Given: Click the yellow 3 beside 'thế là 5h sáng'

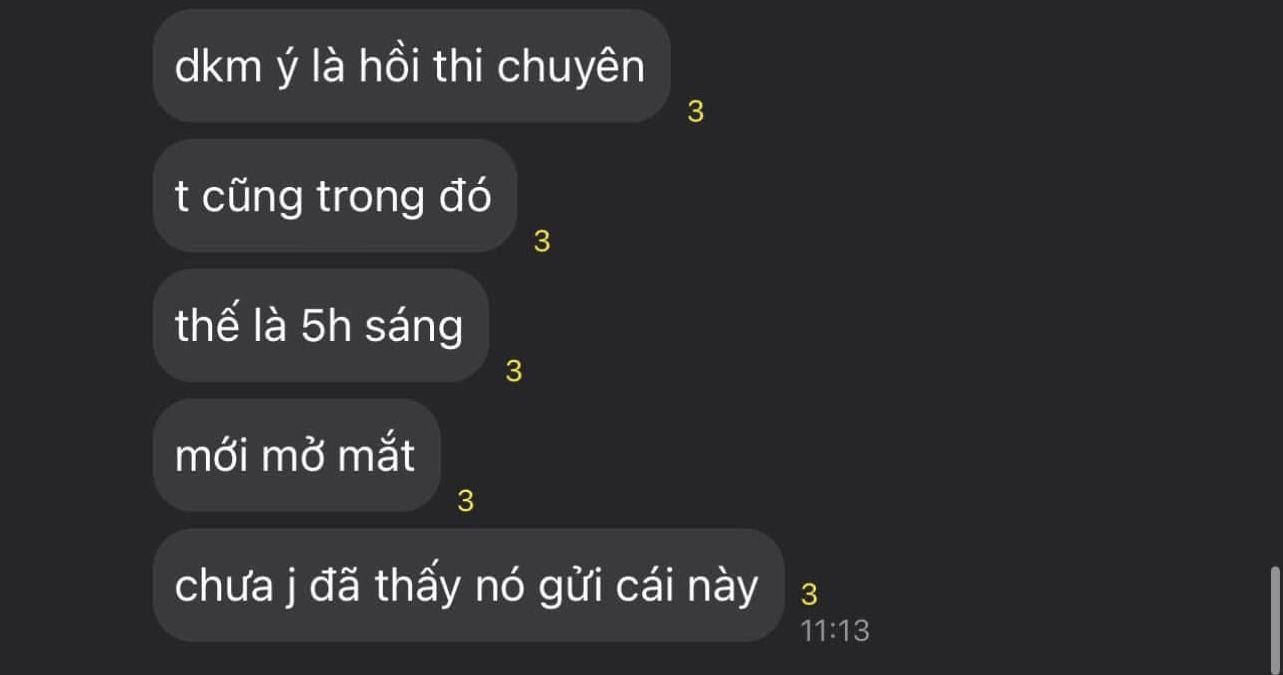Looking at the screenshot, I should (514, 372).
